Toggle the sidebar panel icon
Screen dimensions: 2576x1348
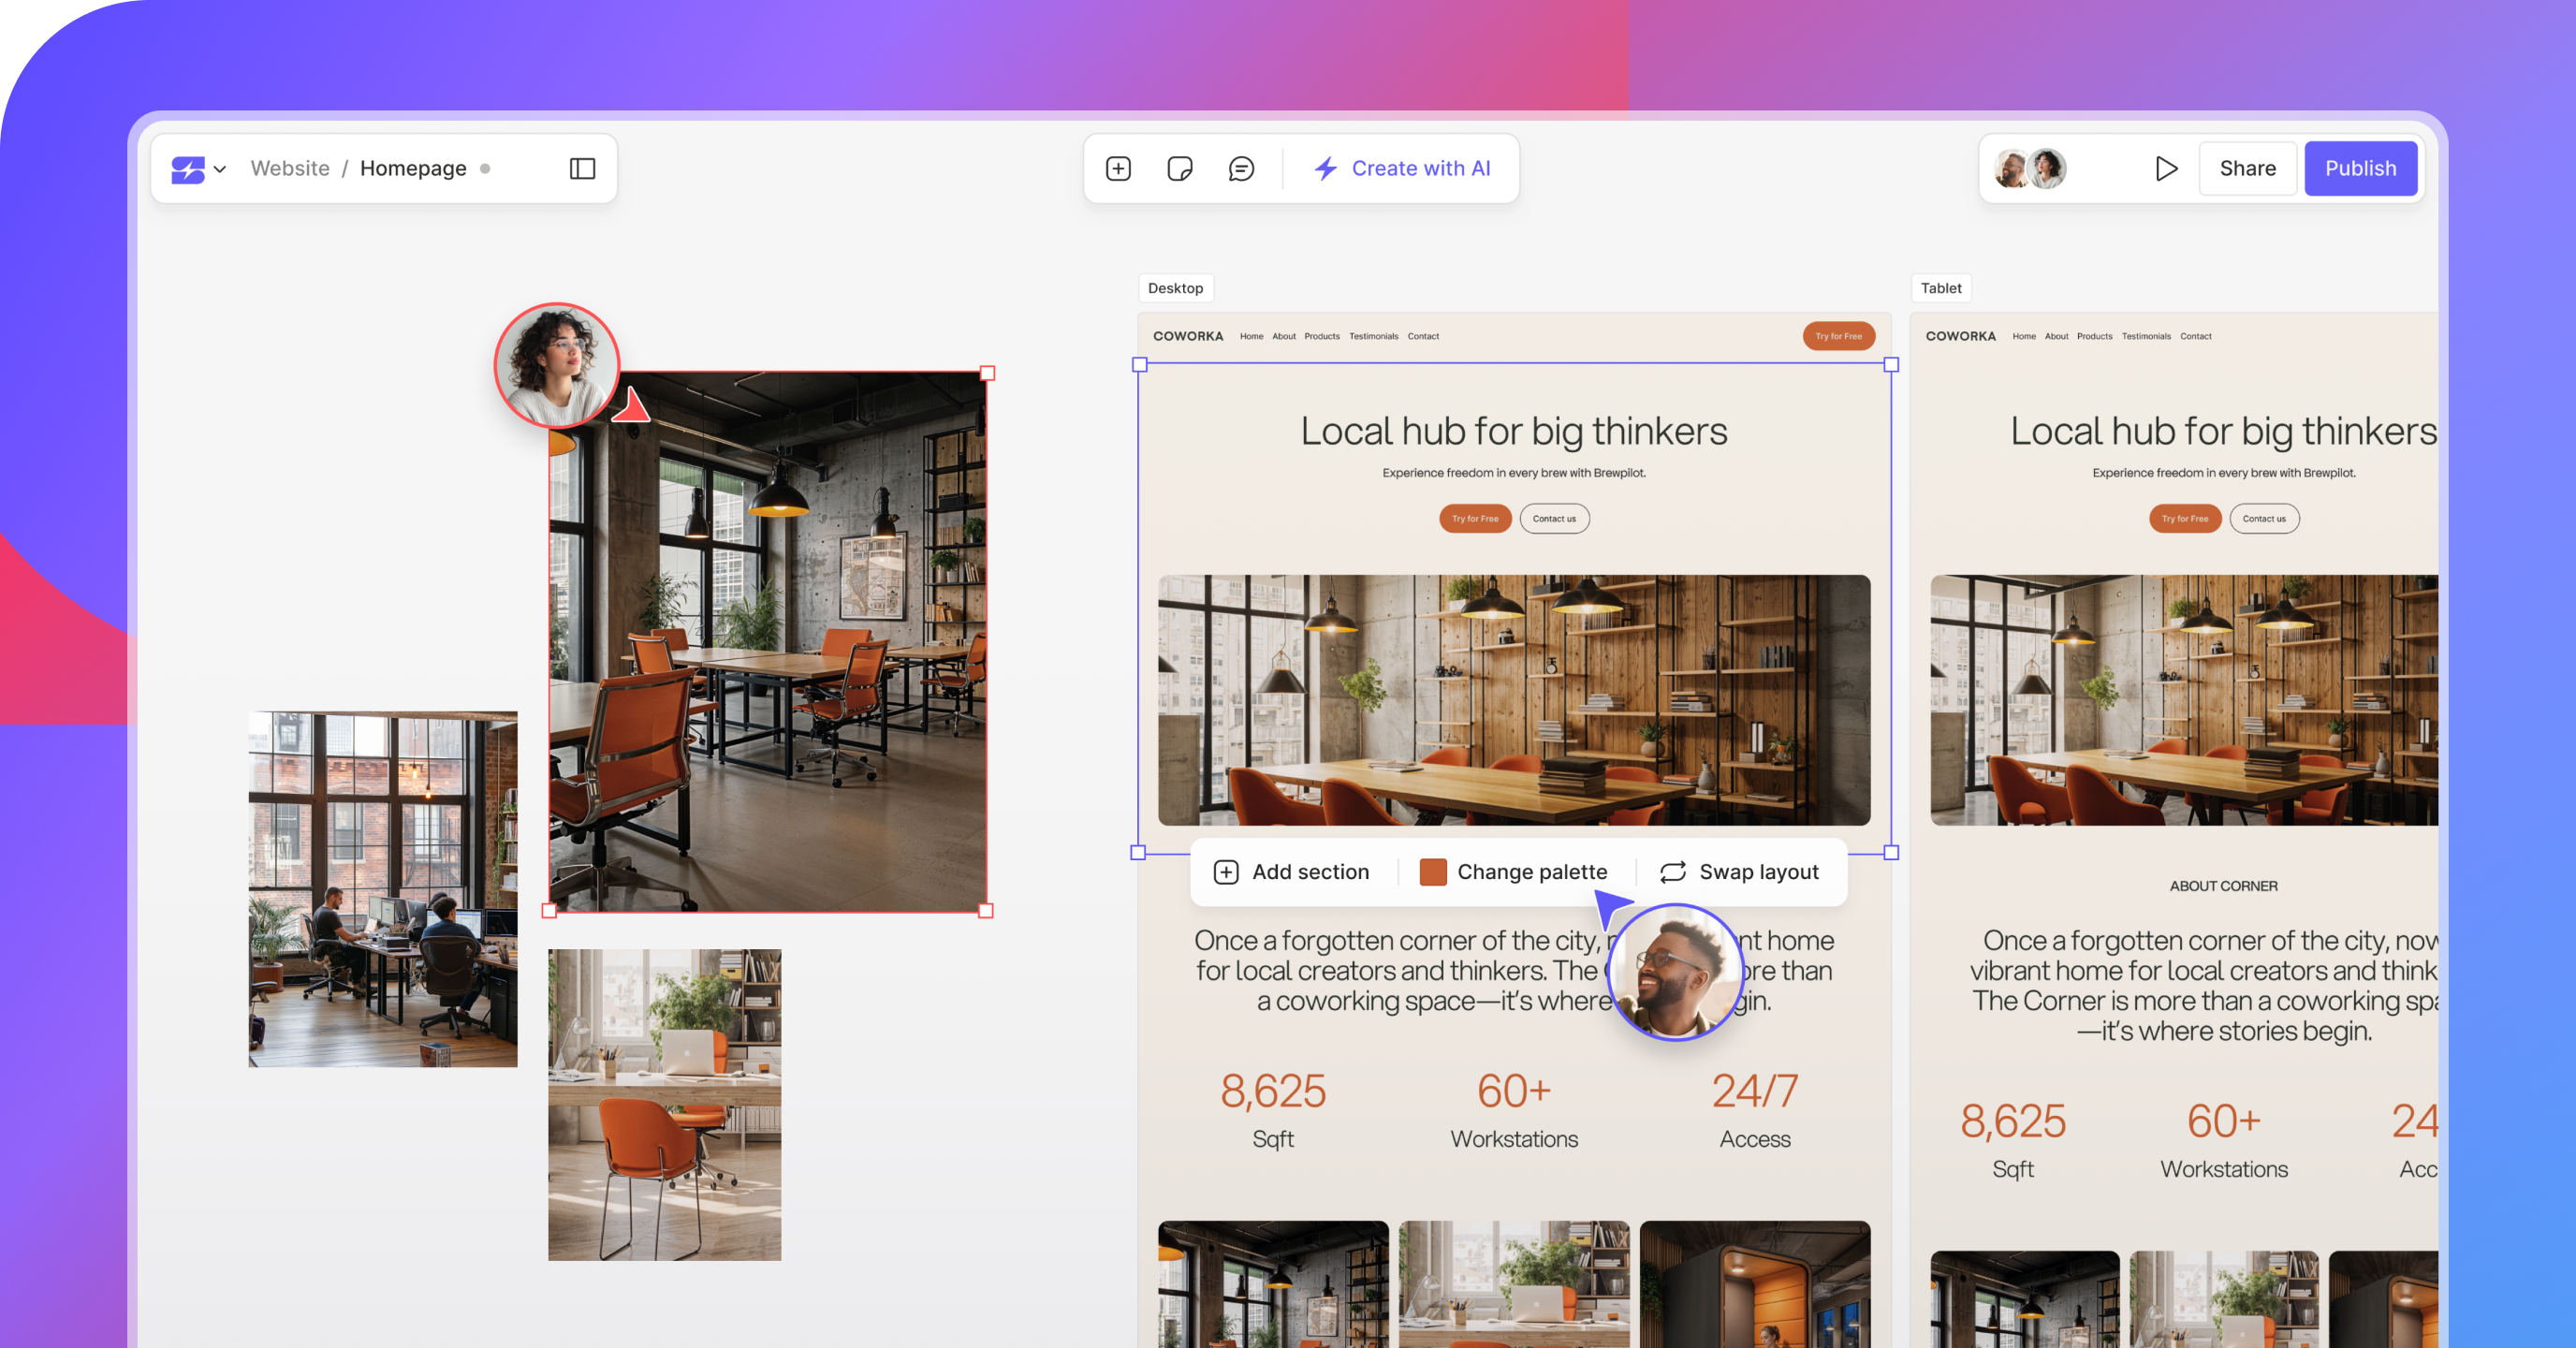[582, 169]
